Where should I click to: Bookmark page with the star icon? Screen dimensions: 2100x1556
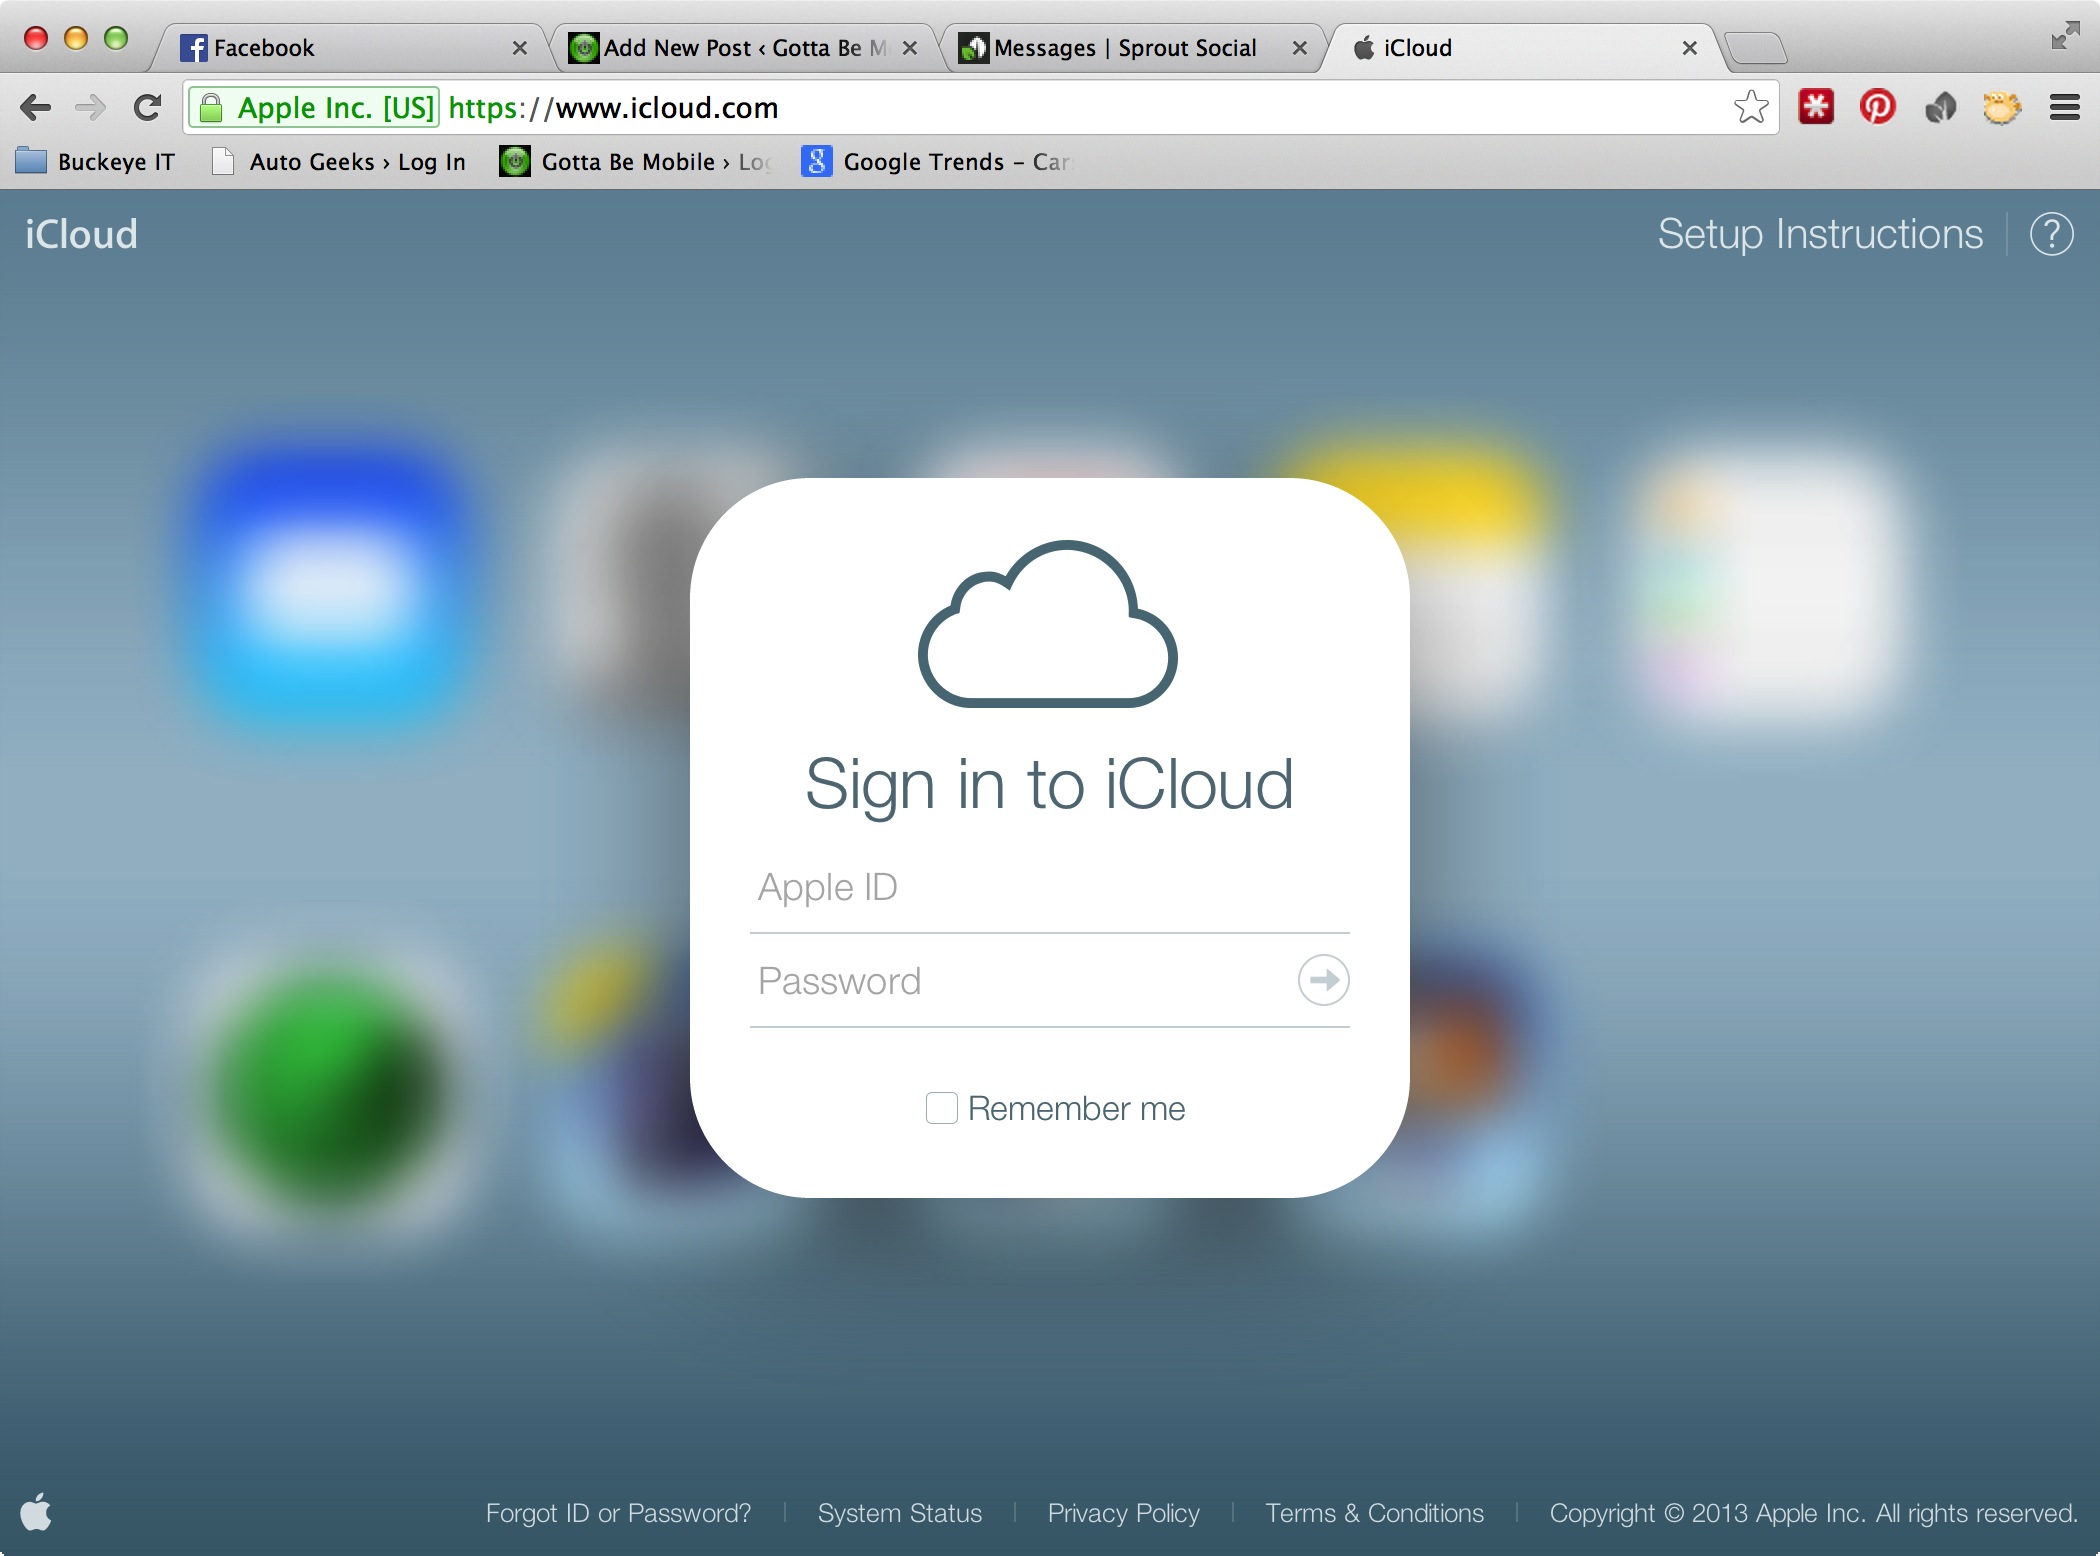1751,107
